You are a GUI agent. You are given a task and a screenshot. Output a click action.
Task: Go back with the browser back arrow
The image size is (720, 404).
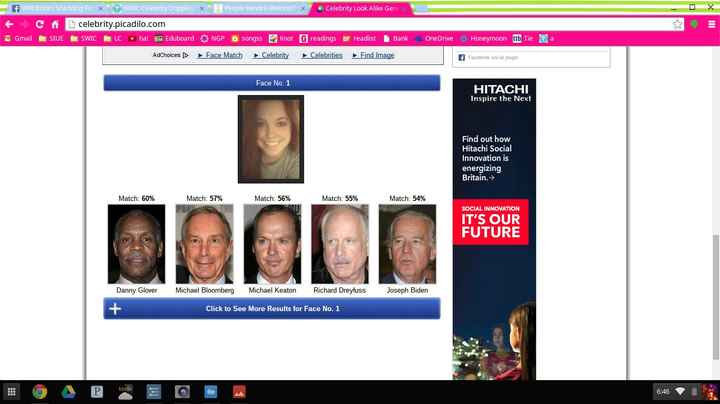tap(9, 24)
